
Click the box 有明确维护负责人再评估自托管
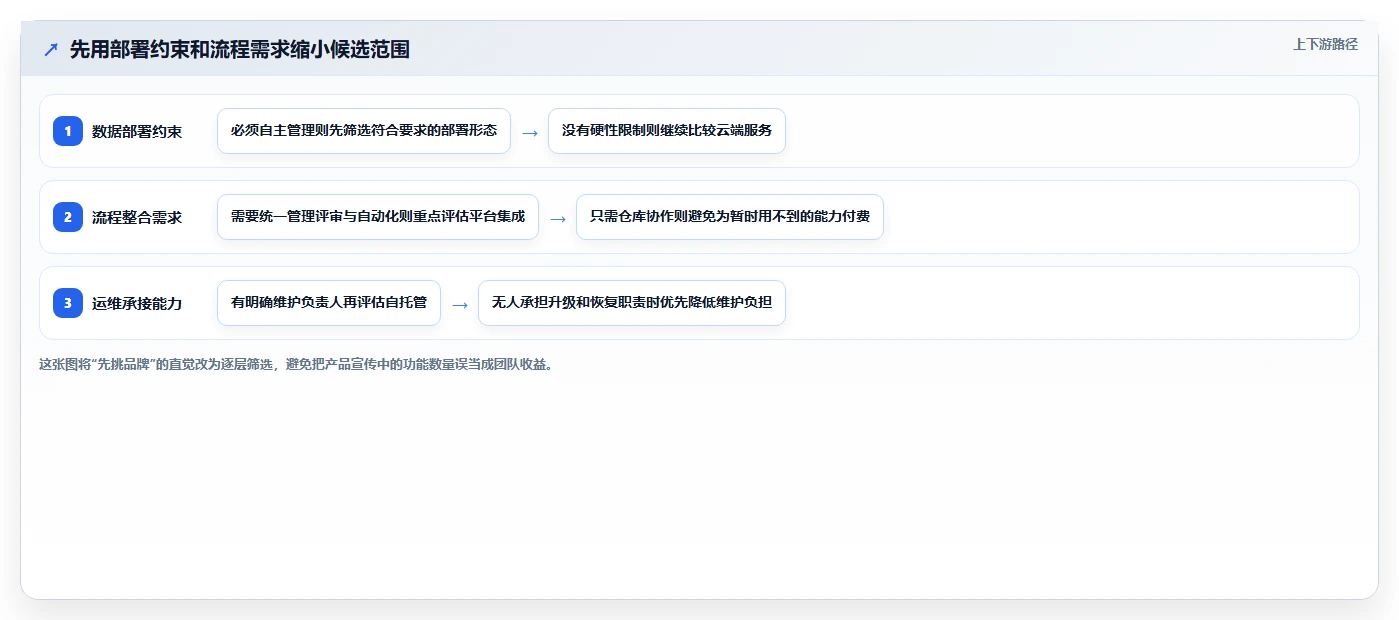tap(329, 303)
